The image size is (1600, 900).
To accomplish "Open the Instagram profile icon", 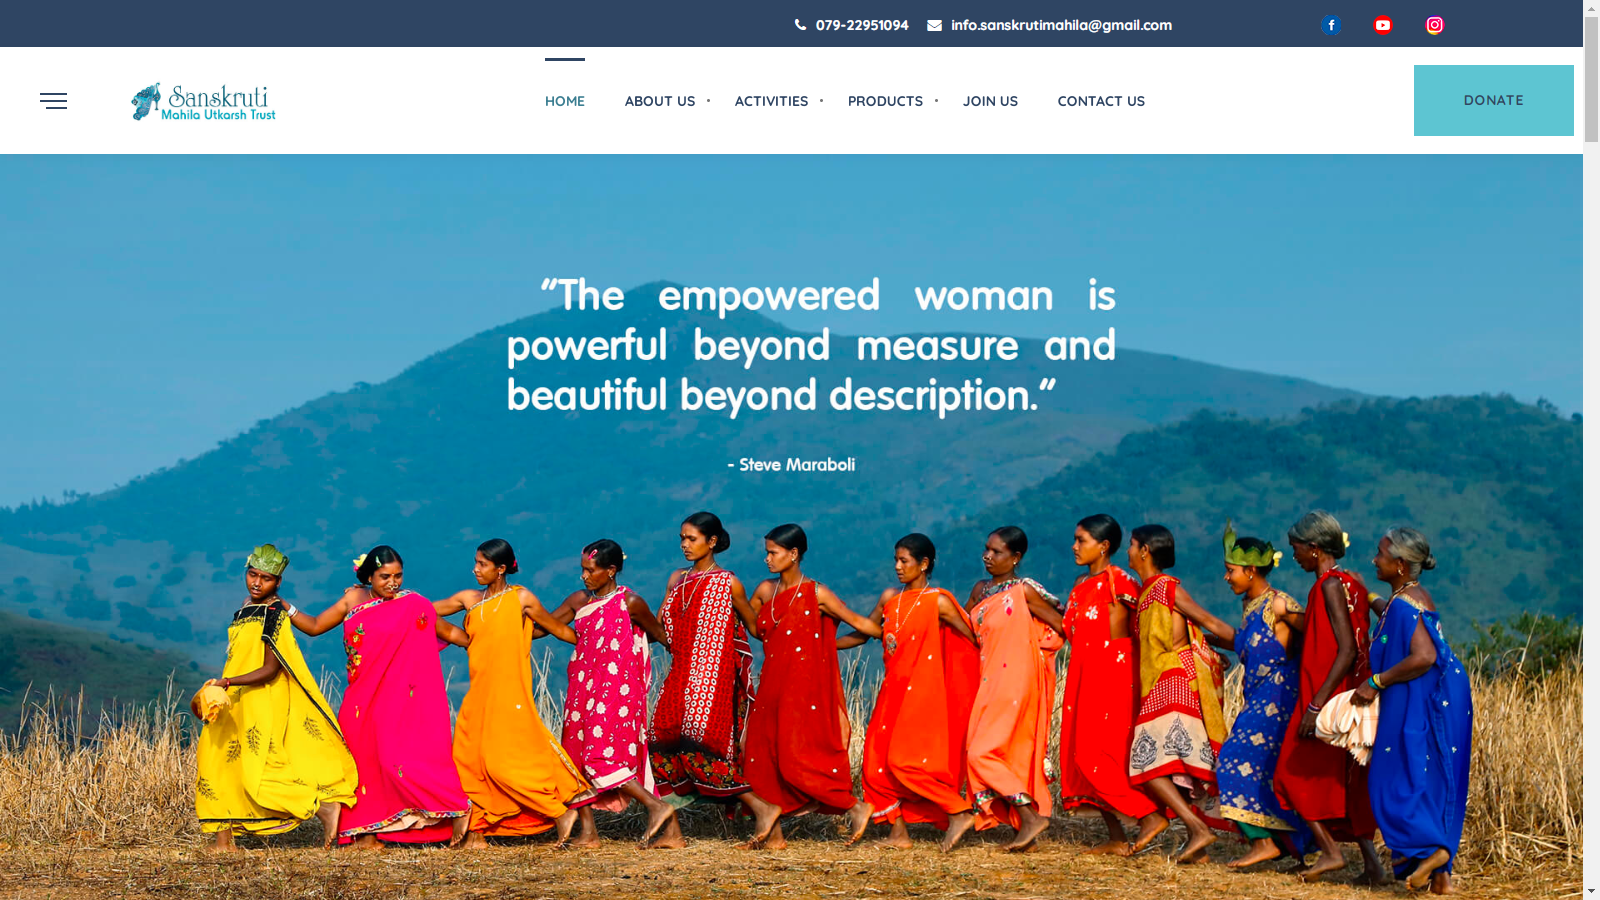I will pyautogui.click(x=1435, y=25).
